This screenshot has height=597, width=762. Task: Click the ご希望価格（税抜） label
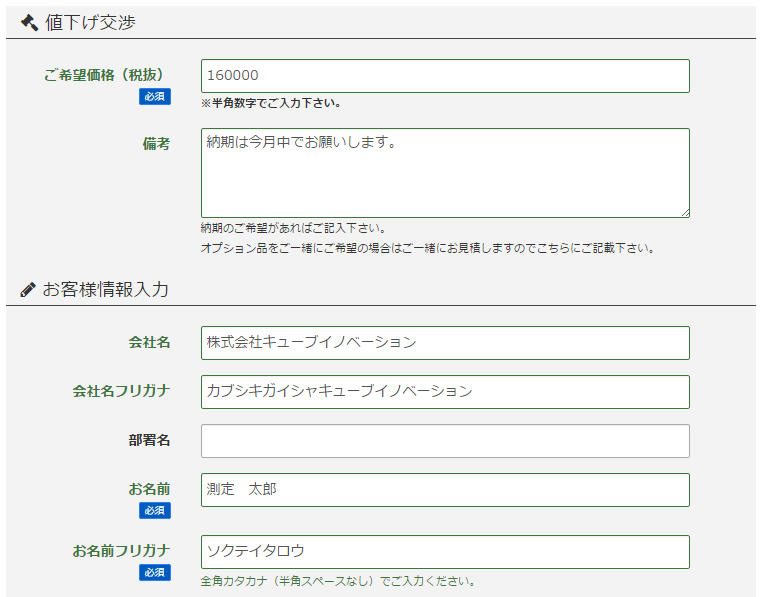104,75
